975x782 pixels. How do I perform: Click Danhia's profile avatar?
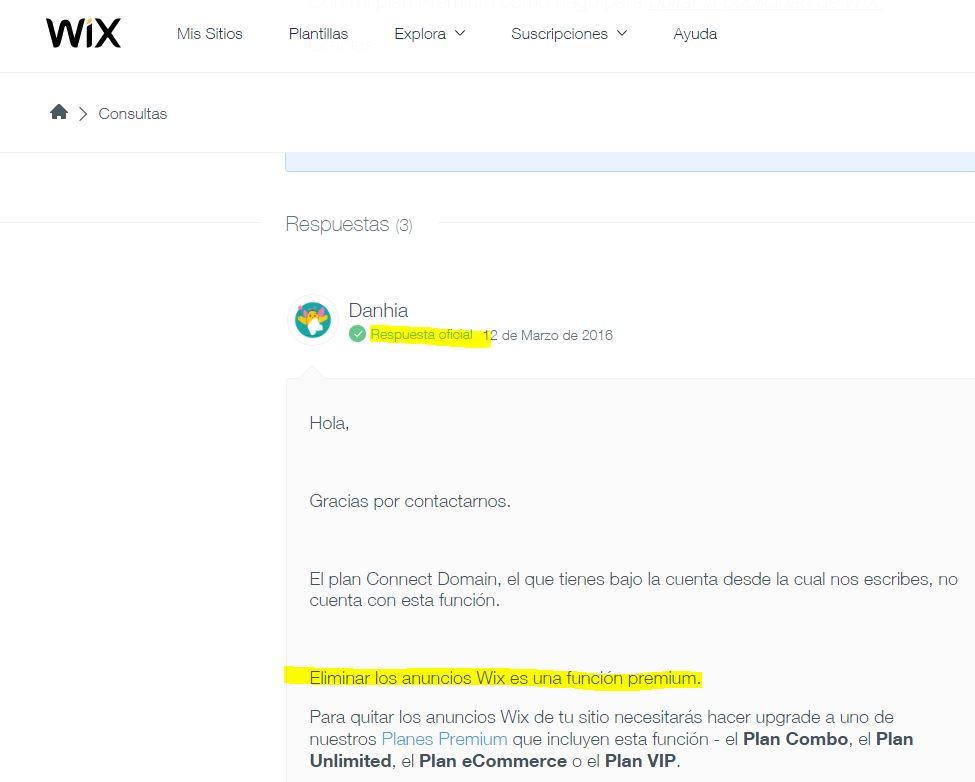click(313, 320)
